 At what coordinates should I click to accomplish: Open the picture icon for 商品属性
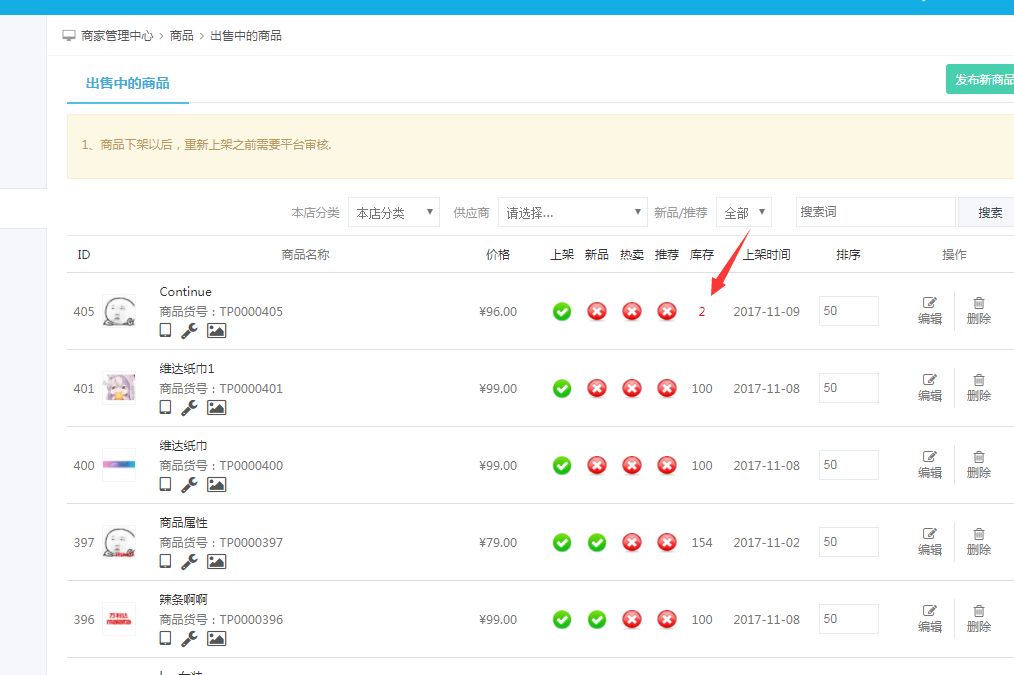click(x=216, y=561)
